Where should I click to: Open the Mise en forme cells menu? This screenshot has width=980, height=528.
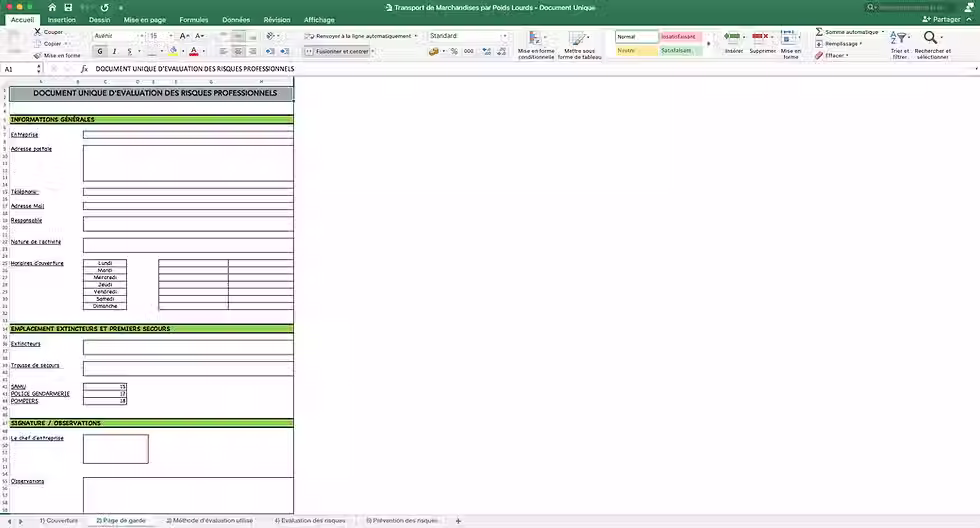[791, 44]
